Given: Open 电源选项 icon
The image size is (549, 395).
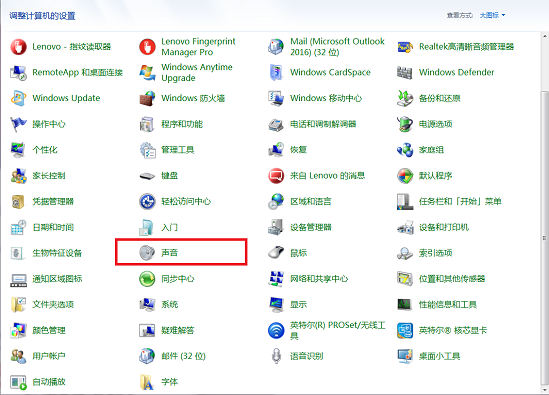Looking at the screenshot, I should point(405,124).
